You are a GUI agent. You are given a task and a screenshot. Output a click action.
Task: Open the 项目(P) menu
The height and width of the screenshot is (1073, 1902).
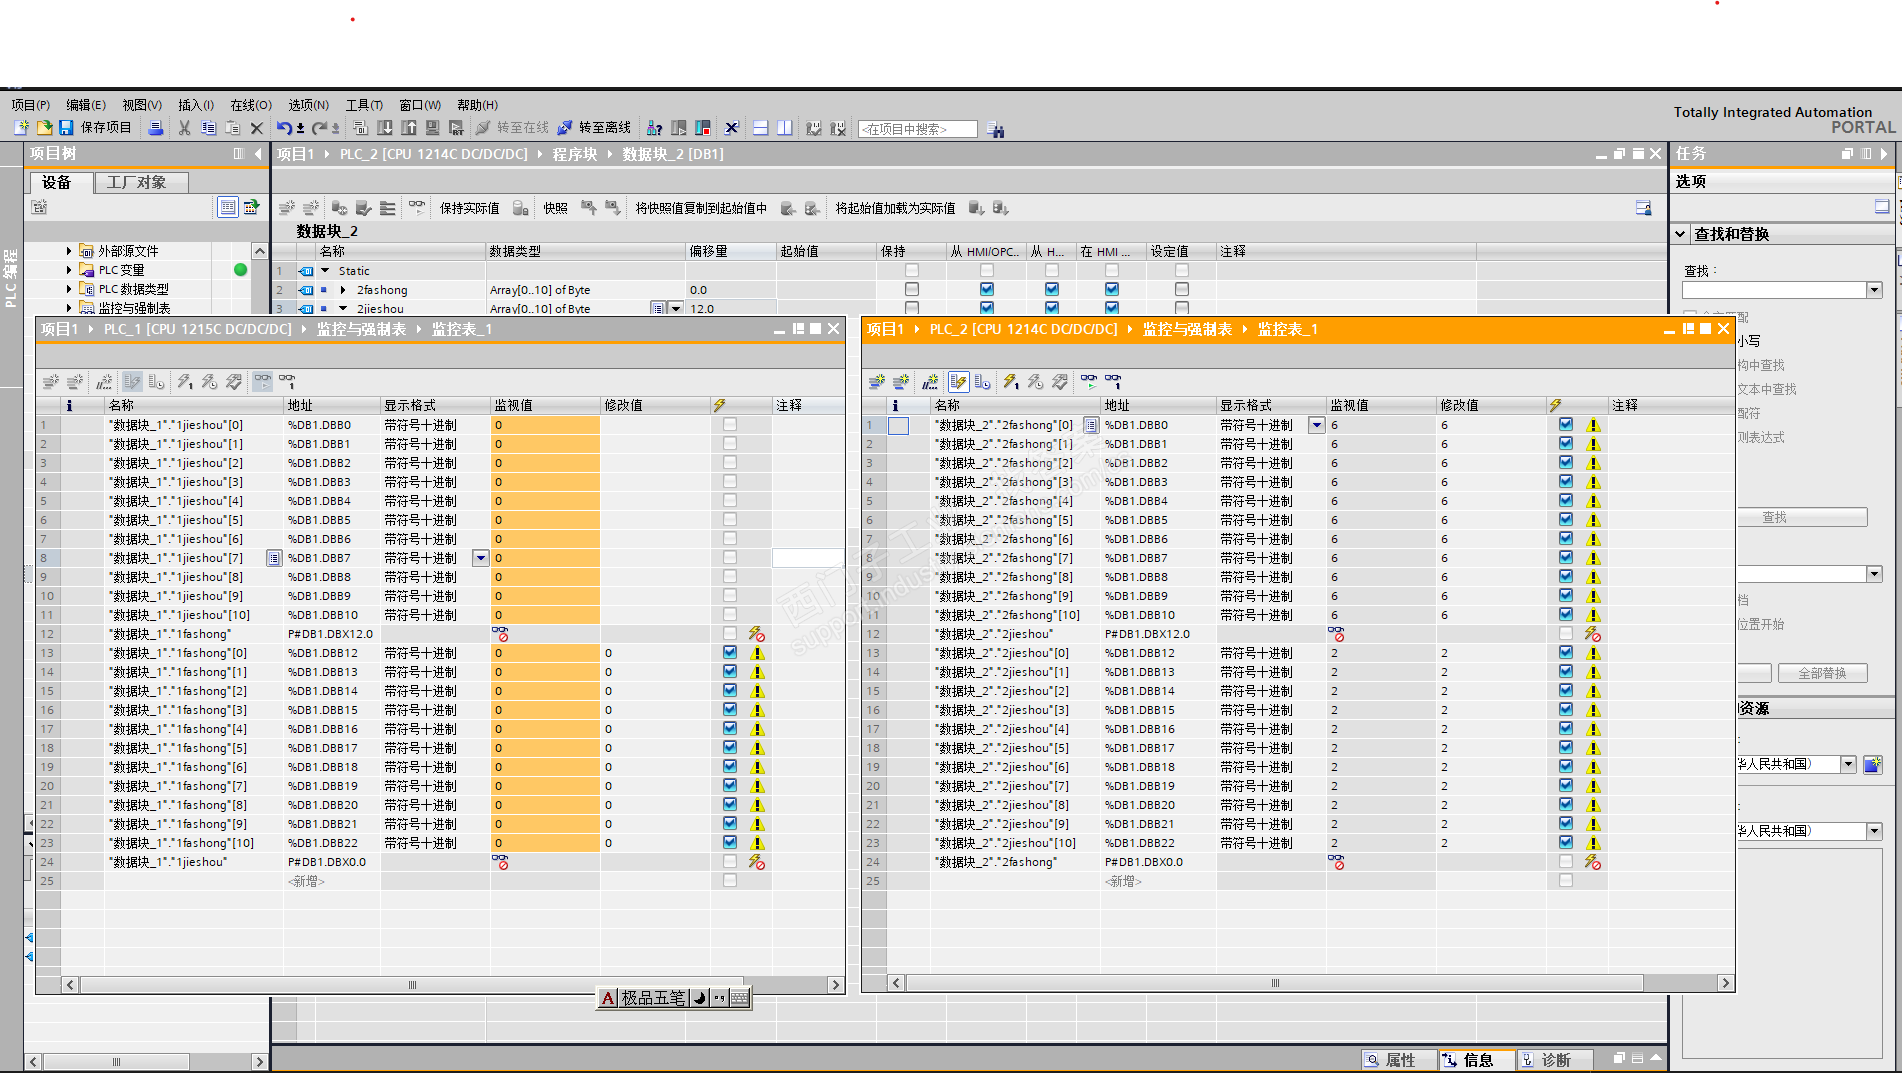click(x=31, y=105)
